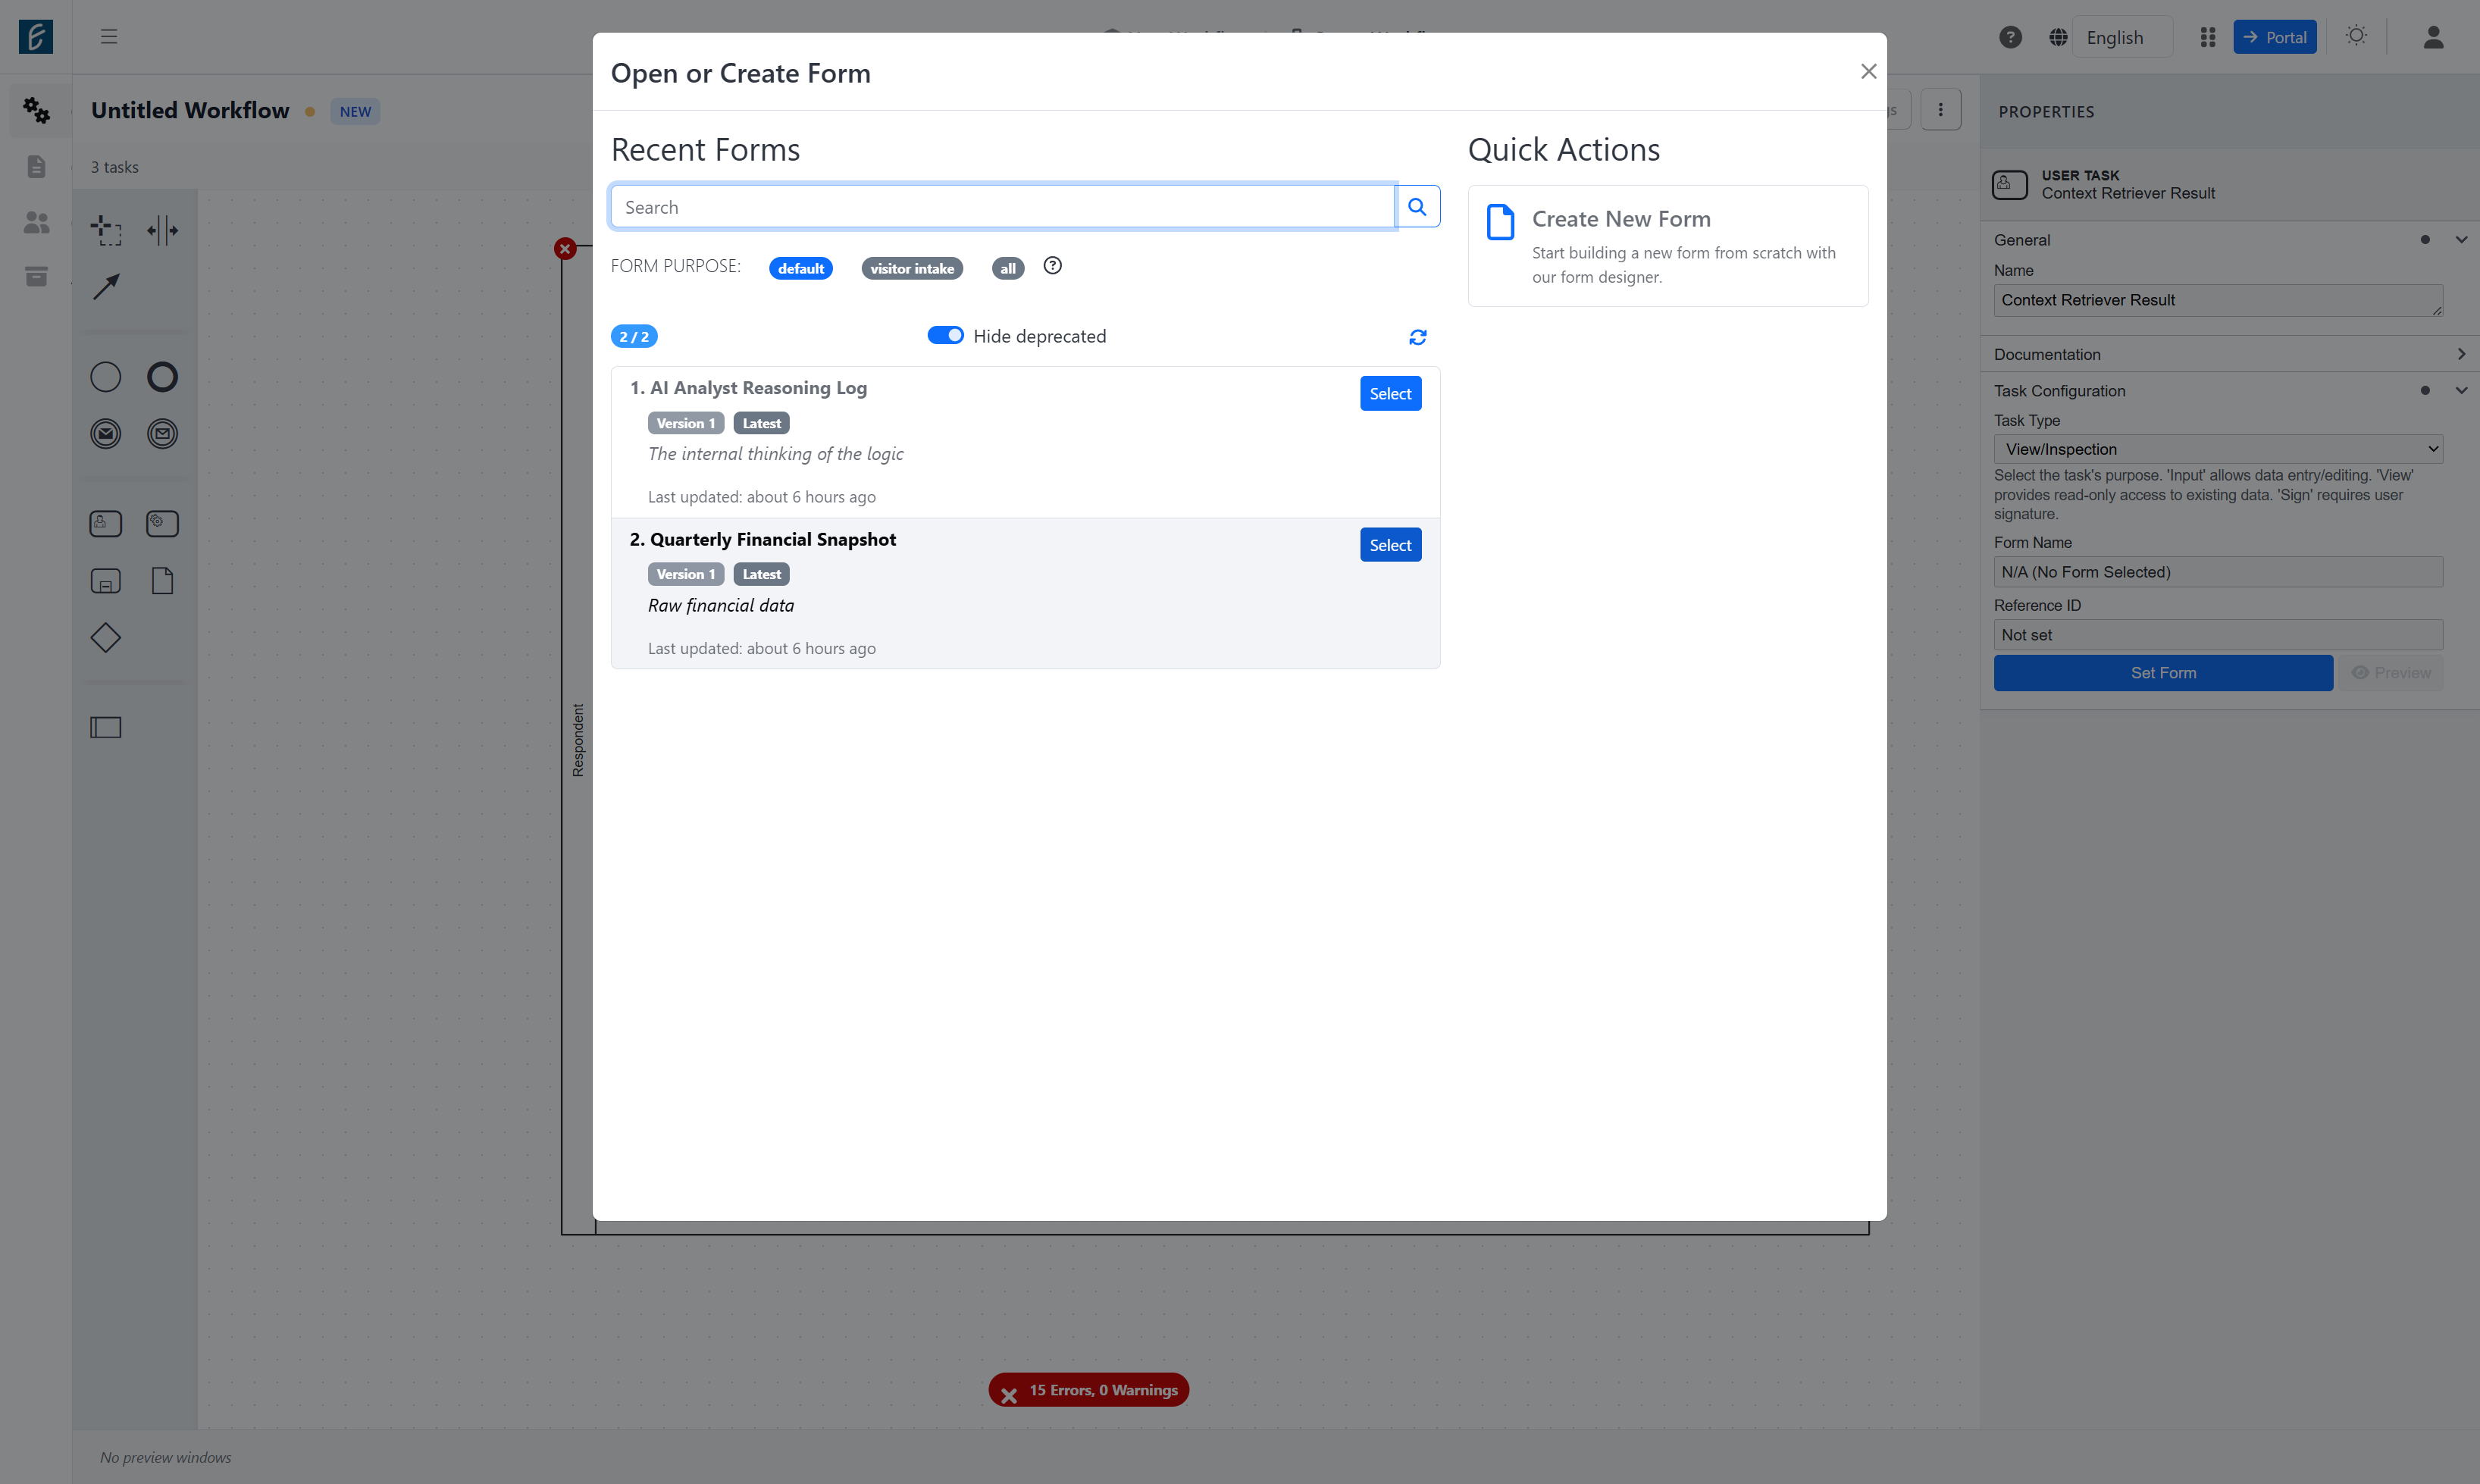Click the 15 Errors, 0 Warnings badge
Viewport: 2480px width, 1484px height.
click(1089, 1390)
